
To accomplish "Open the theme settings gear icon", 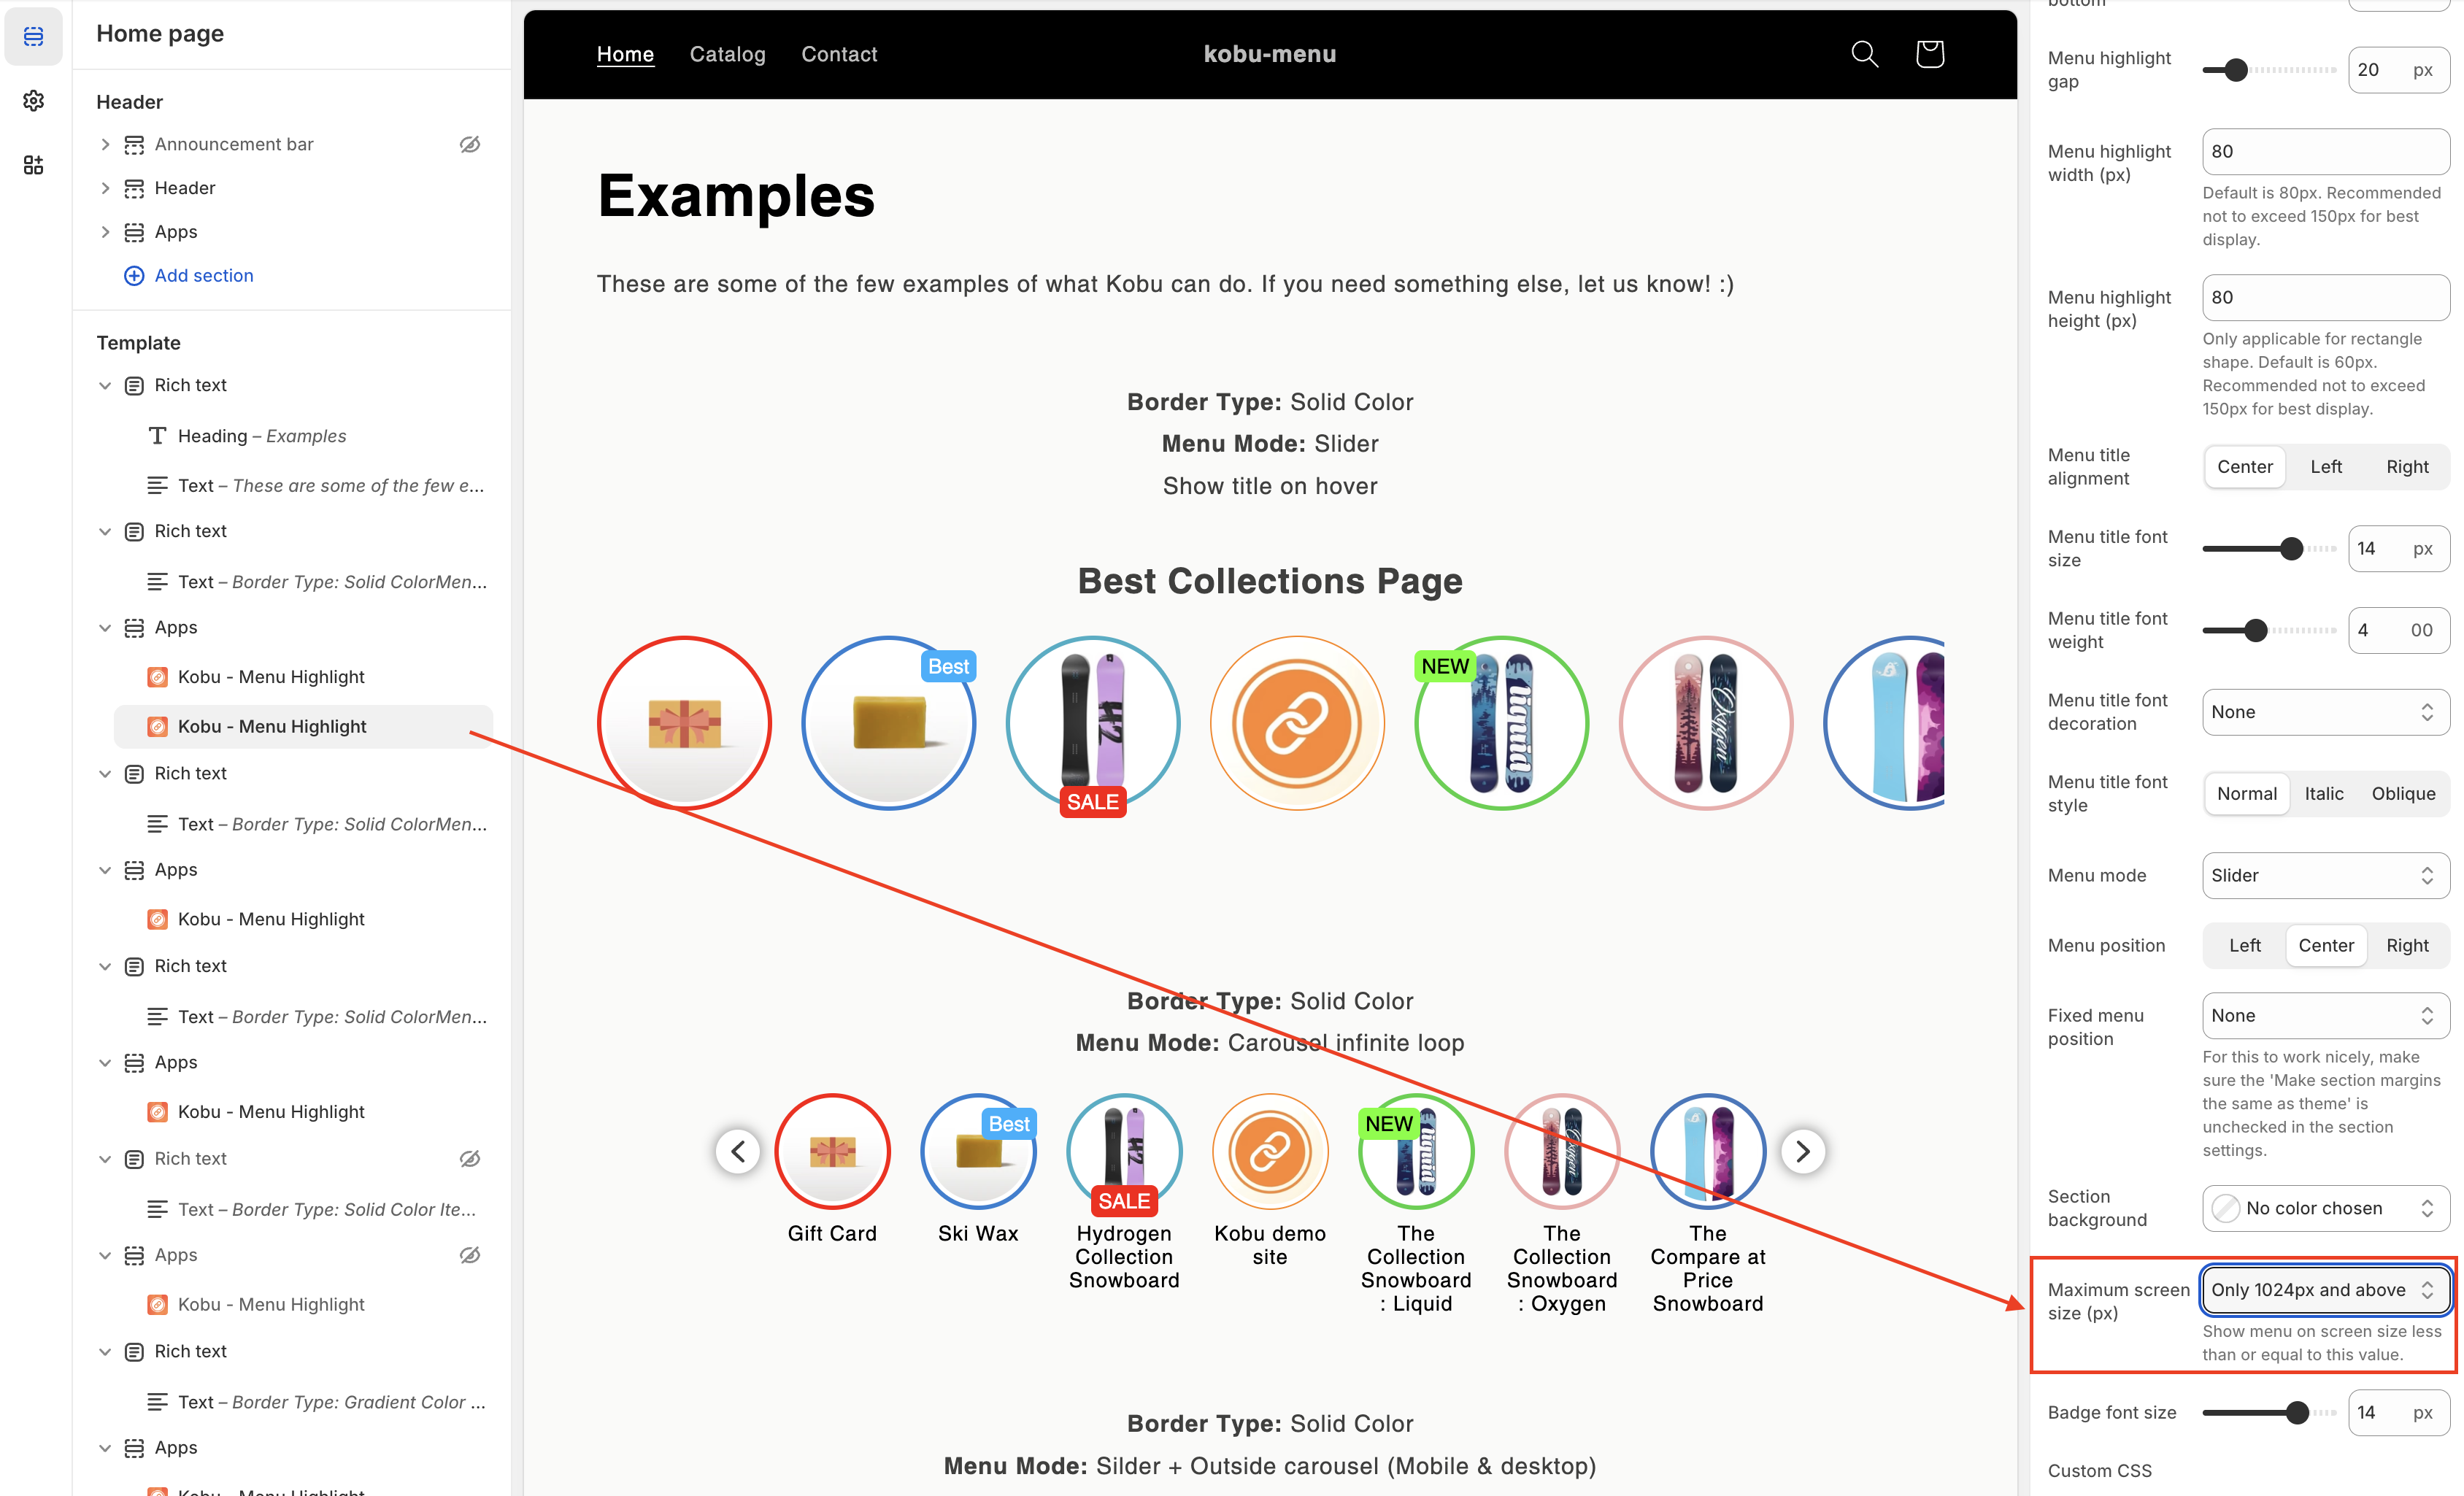I will click(x=33, y=100).
